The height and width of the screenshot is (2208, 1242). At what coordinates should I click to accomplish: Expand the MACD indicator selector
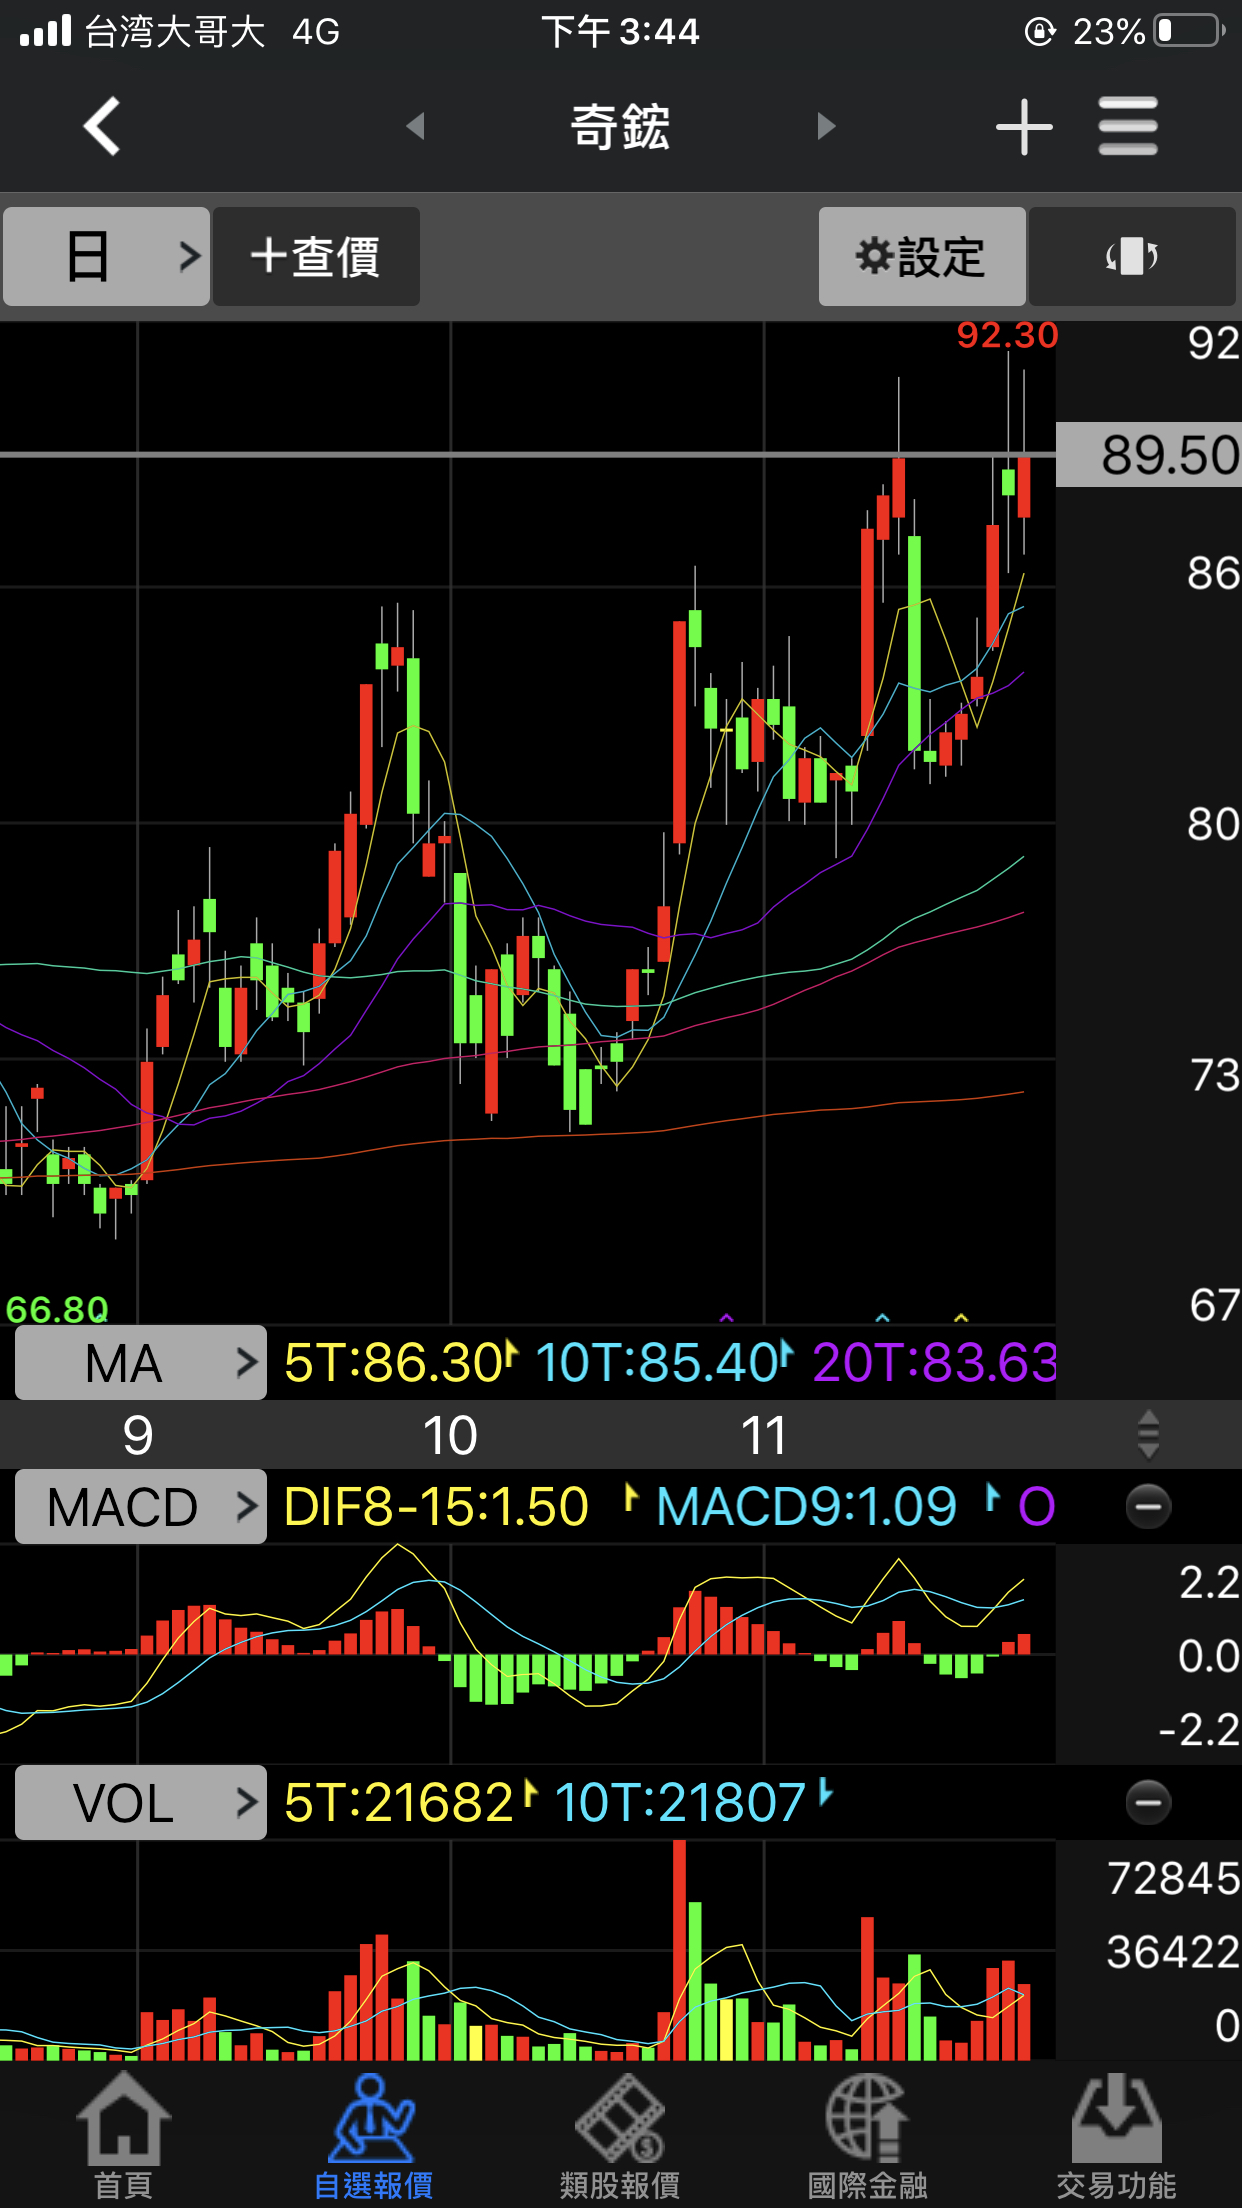tap(141, 1507)
